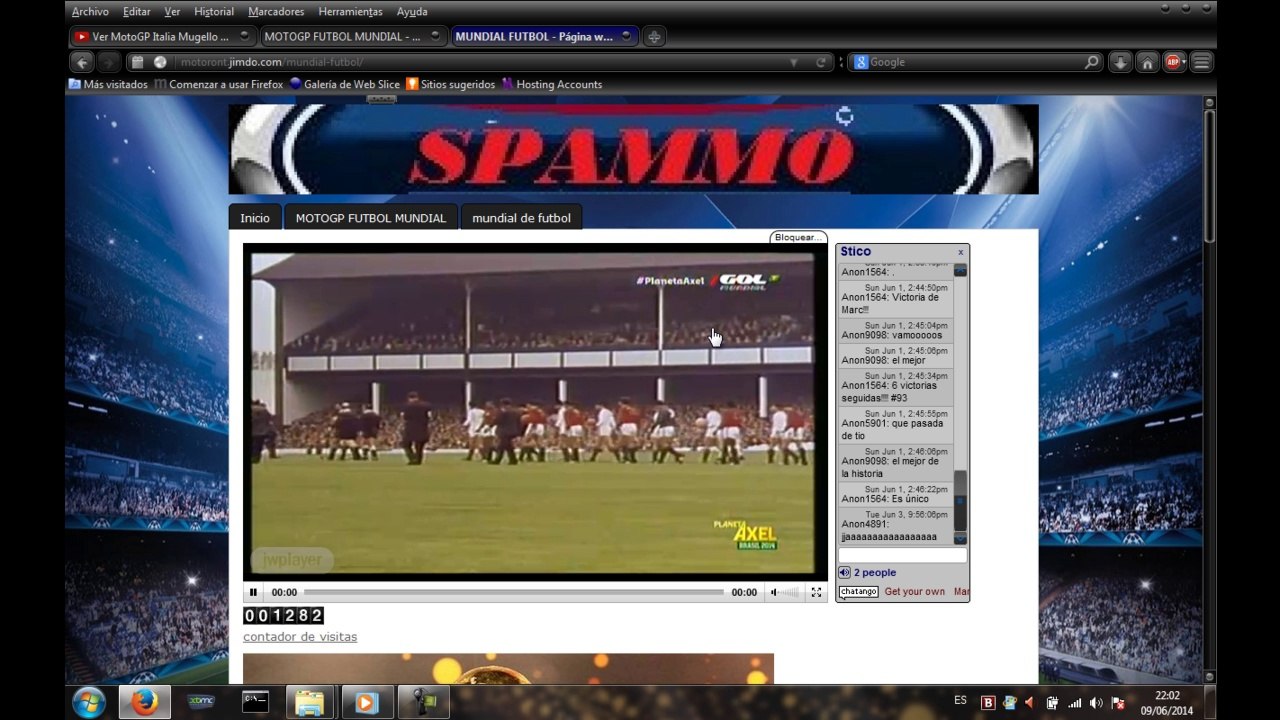This screenshot has width=1280, height=720.
Task: Open the MOTOGP FUTBOL MUNDIAL site page
Action: point(371,217)
